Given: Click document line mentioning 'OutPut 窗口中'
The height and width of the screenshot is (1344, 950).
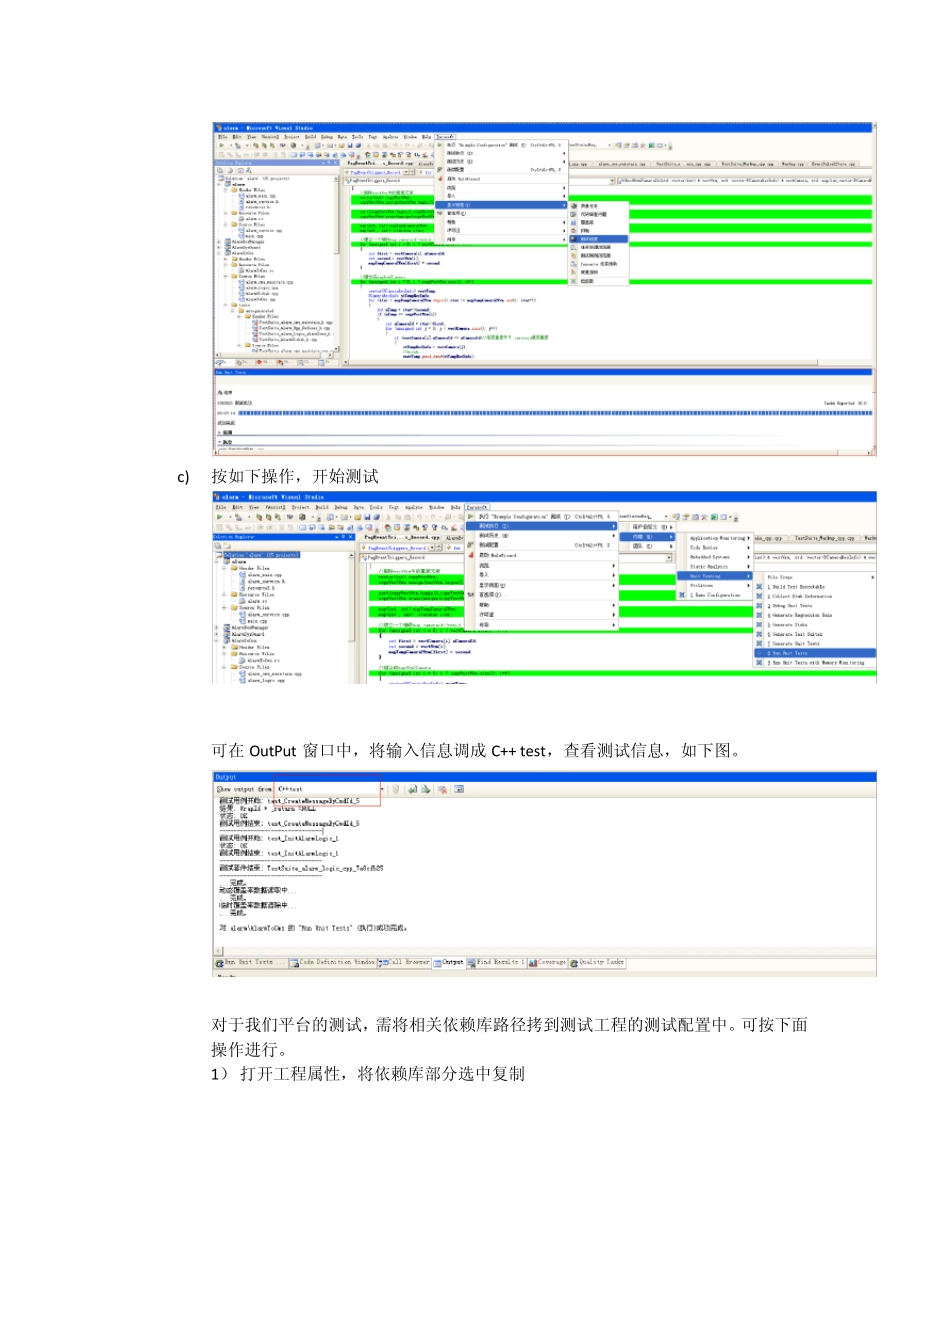Looking at the screenshot, I should pos(478,750).
